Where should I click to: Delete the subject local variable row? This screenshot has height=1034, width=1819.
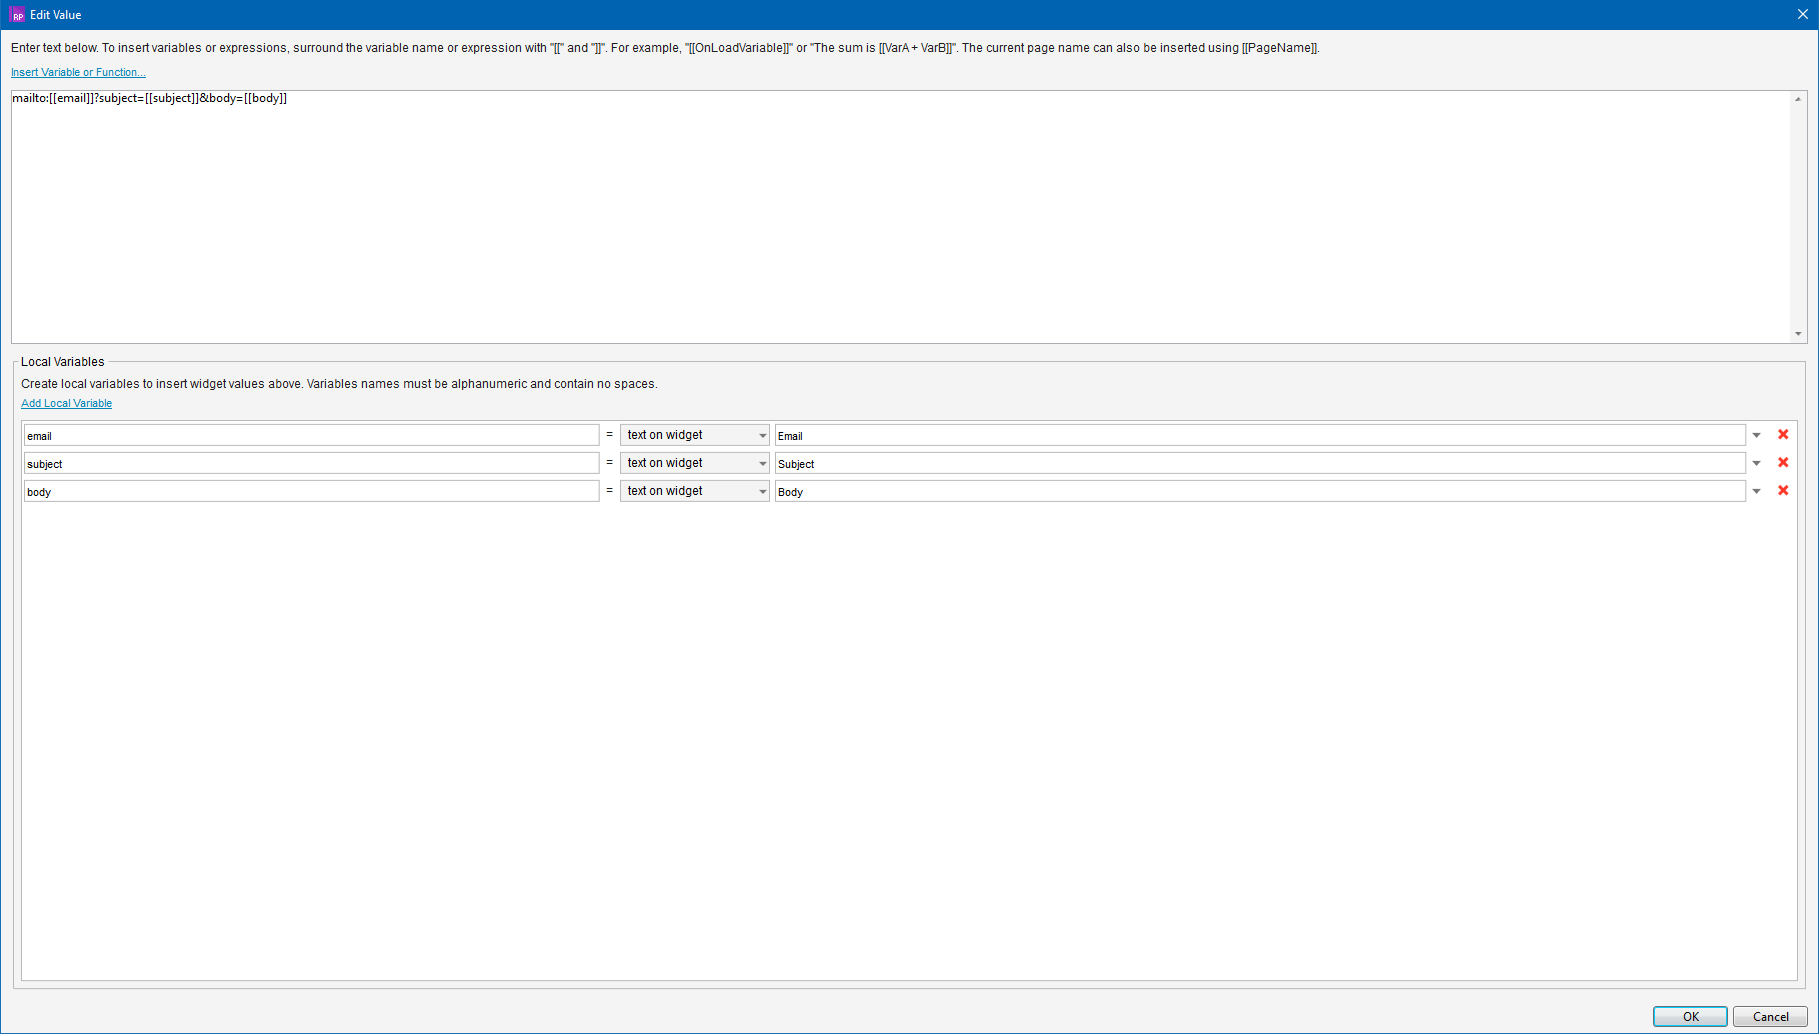[1783, 463]
